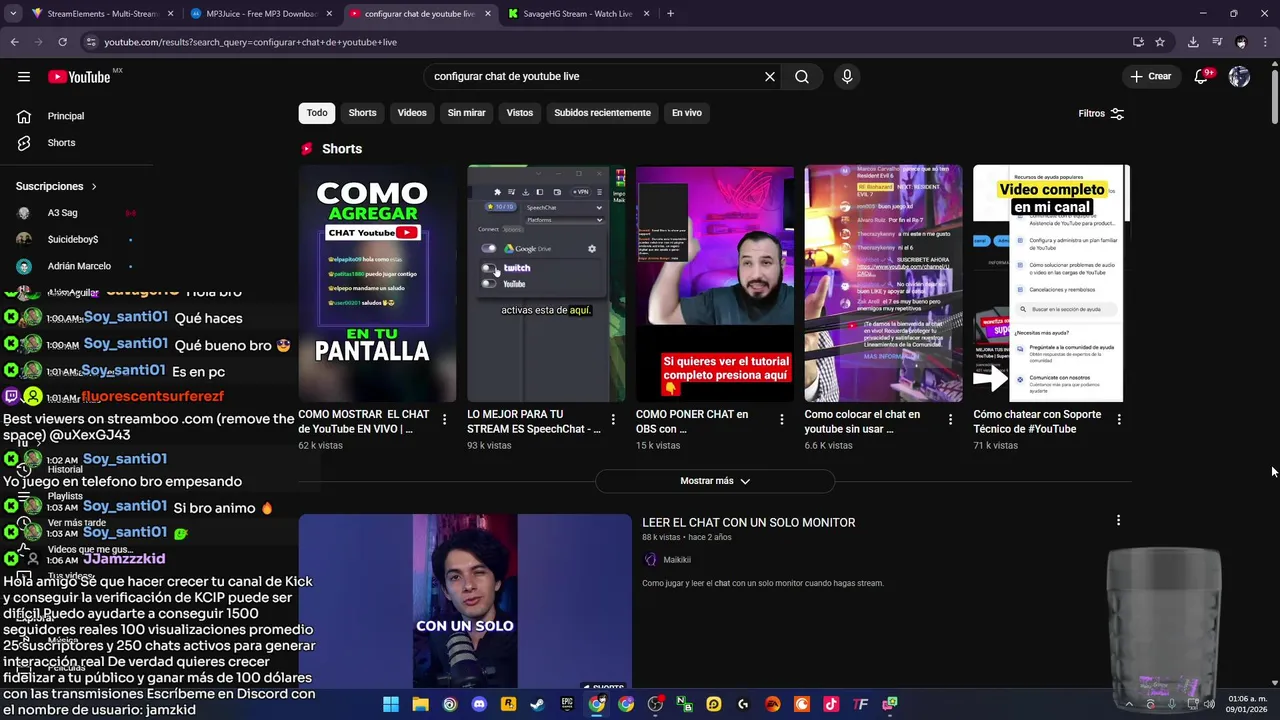Open OBS Studio from the taskbar

click(655, 704)
